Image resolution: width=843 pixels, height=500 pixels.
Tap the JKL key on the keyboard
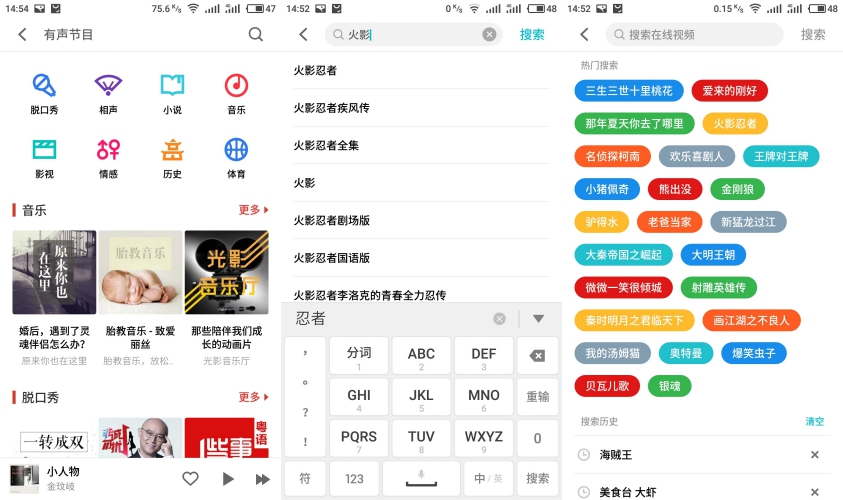421,397
